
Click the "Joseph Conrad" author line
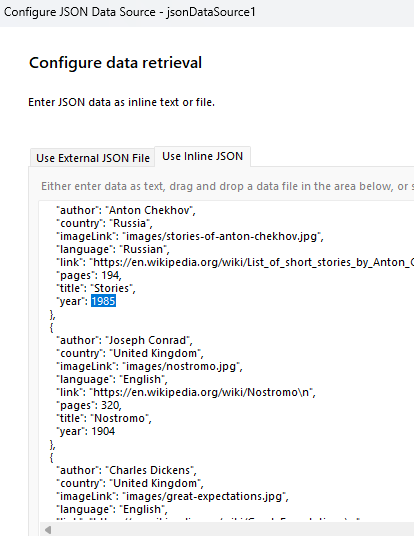124,340
